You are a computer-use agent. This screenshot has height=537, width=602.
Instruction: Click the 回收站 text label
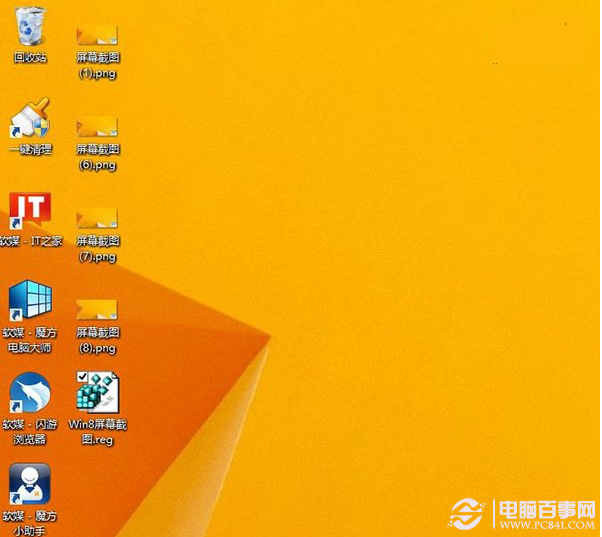[30, 58]
